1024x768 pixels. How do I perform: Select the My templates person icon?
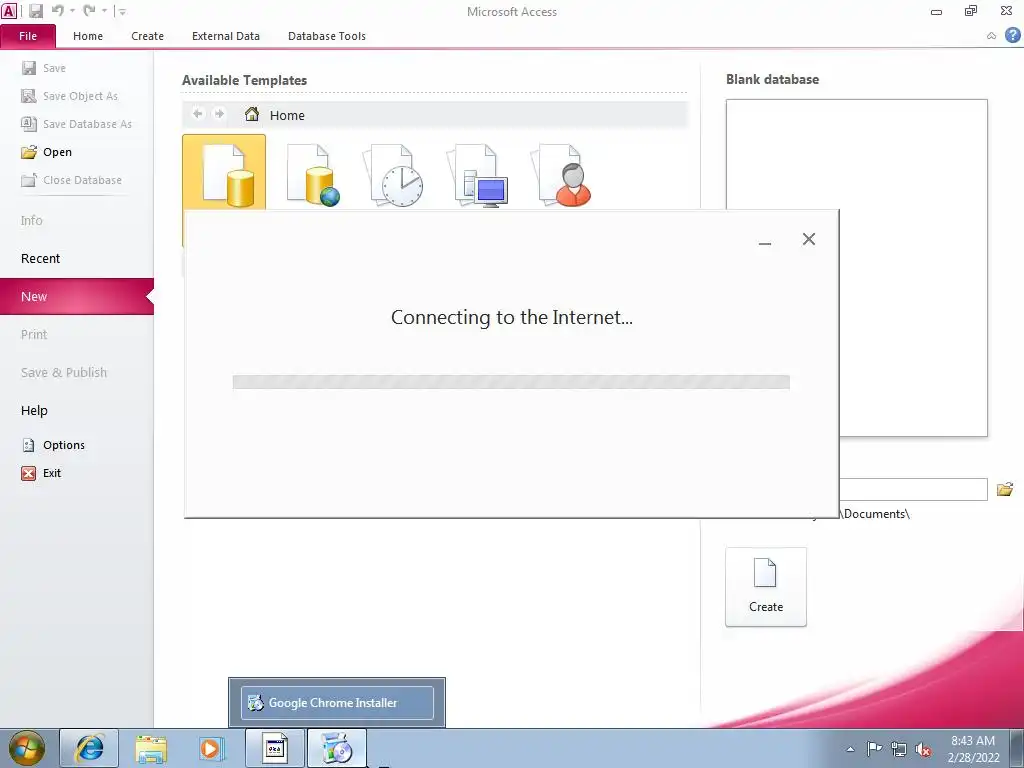pos(562,175)
